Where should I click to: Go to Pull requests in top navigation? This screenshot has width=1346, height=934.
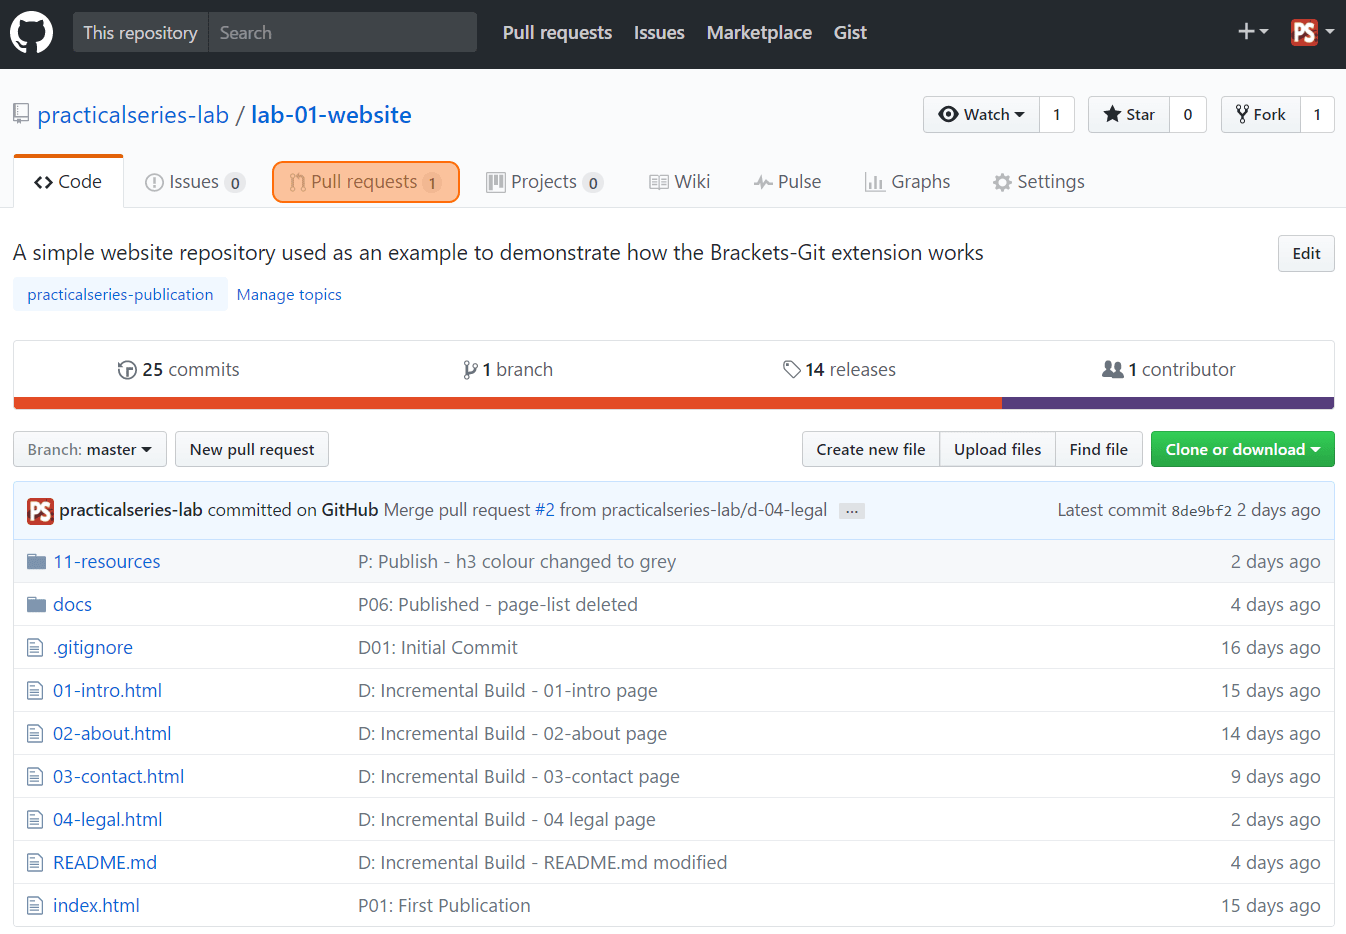click(x=557, y=33)
